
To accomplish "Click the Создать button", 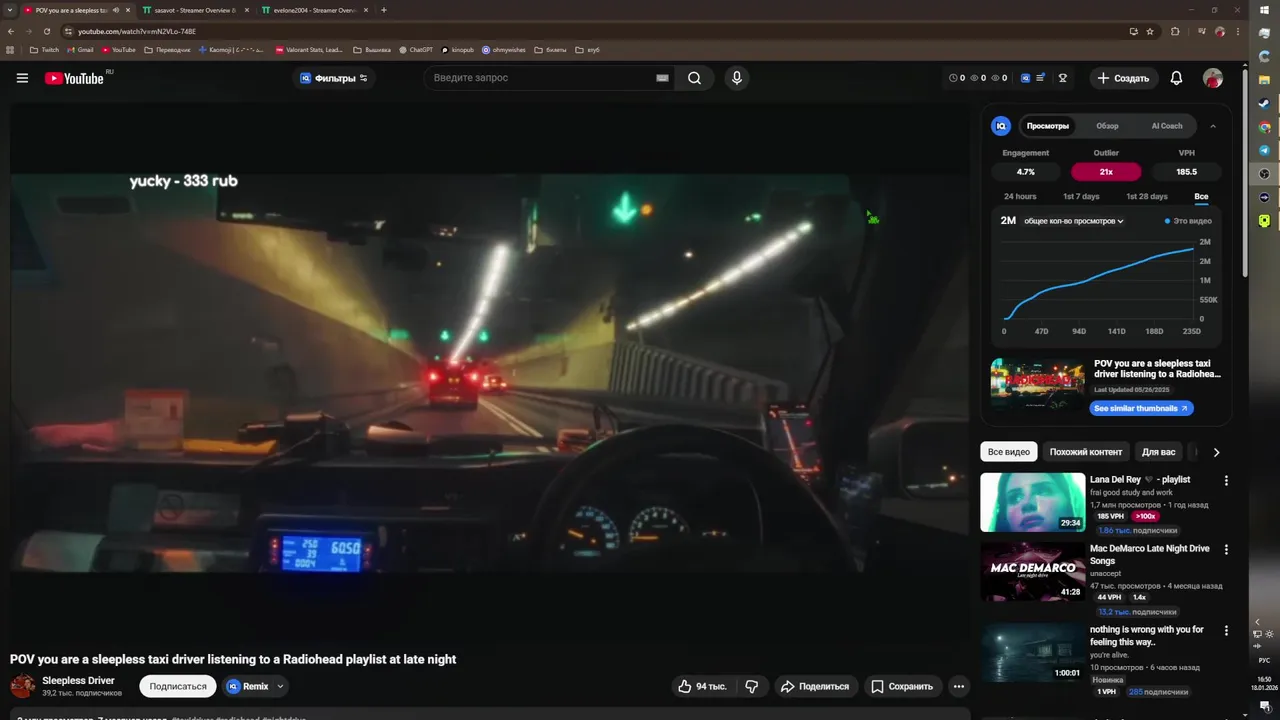I will click(1123, 78).
